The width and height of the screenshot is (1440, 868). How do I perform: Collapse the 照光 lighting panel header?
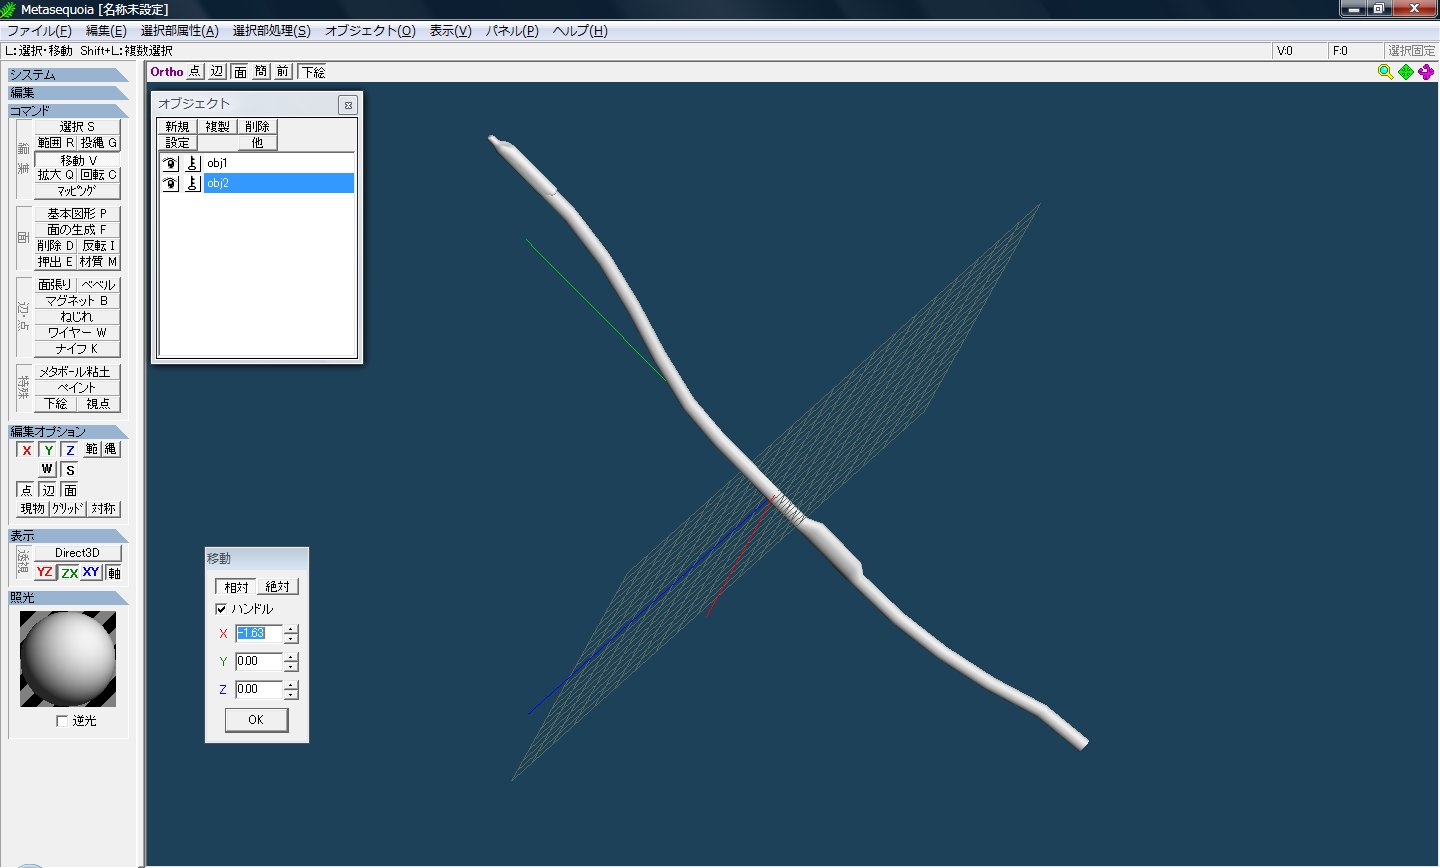[68, 598]
